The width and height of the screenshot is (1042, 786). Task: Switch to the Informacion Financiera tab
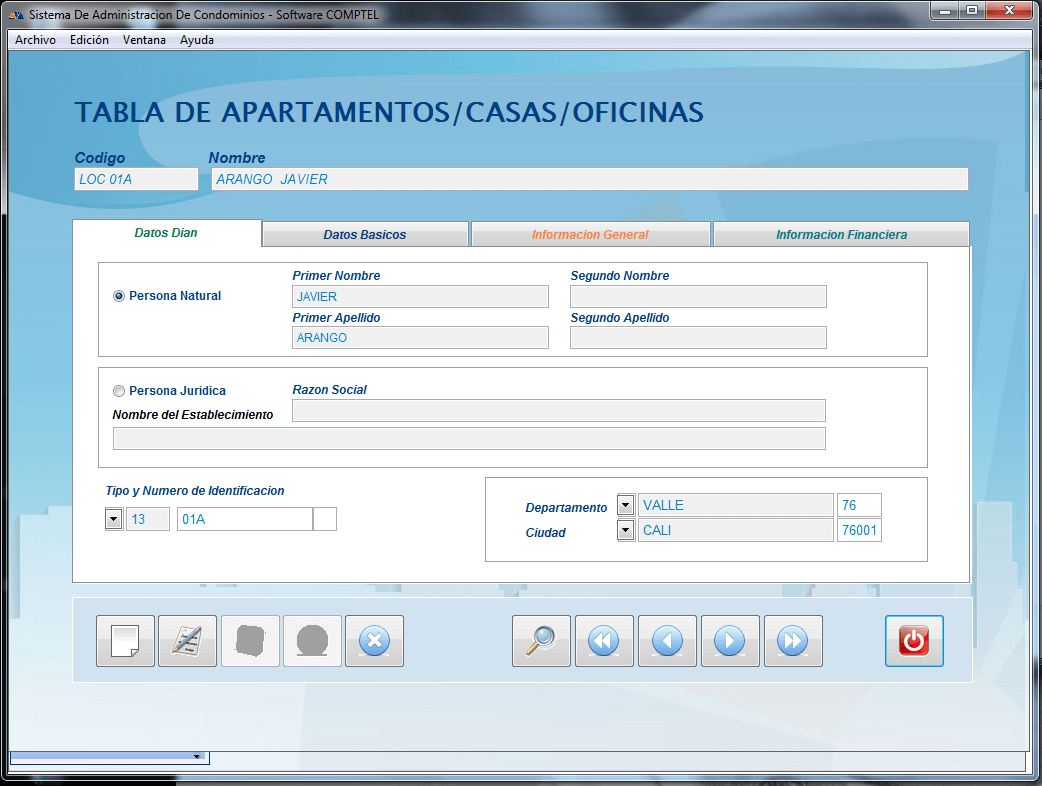tap(841, 235)
